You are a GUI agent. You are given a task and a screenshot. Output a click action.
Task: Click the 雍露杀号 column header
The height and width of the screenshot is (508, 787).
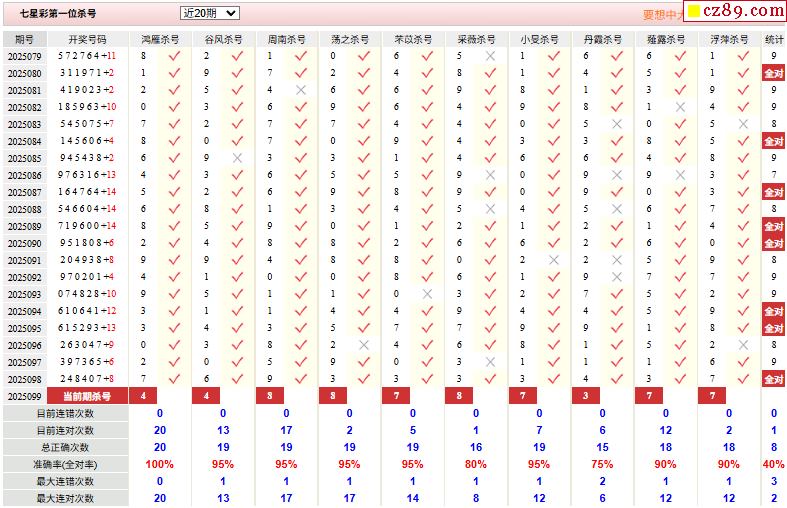pos(666,39)
